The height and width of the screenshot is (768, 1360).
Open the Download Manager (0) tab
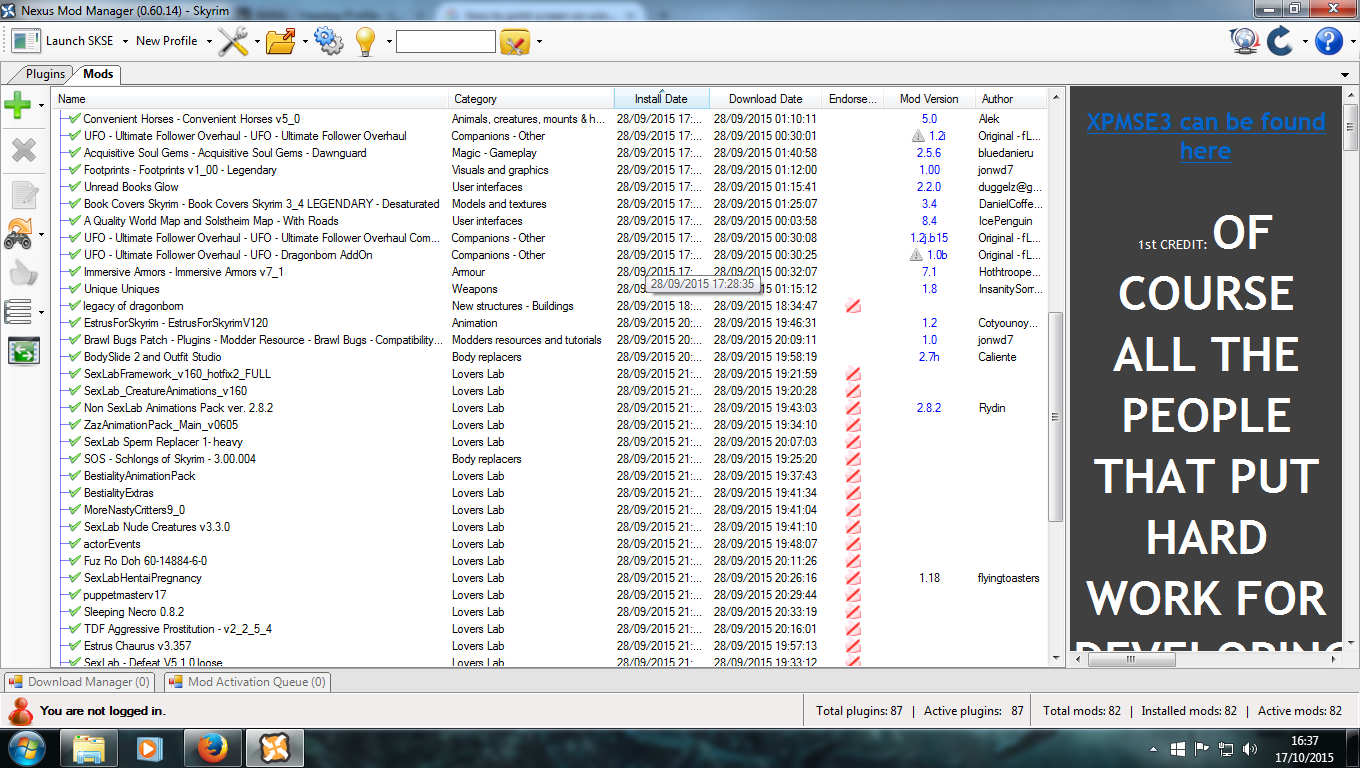(x=79, y=682)
